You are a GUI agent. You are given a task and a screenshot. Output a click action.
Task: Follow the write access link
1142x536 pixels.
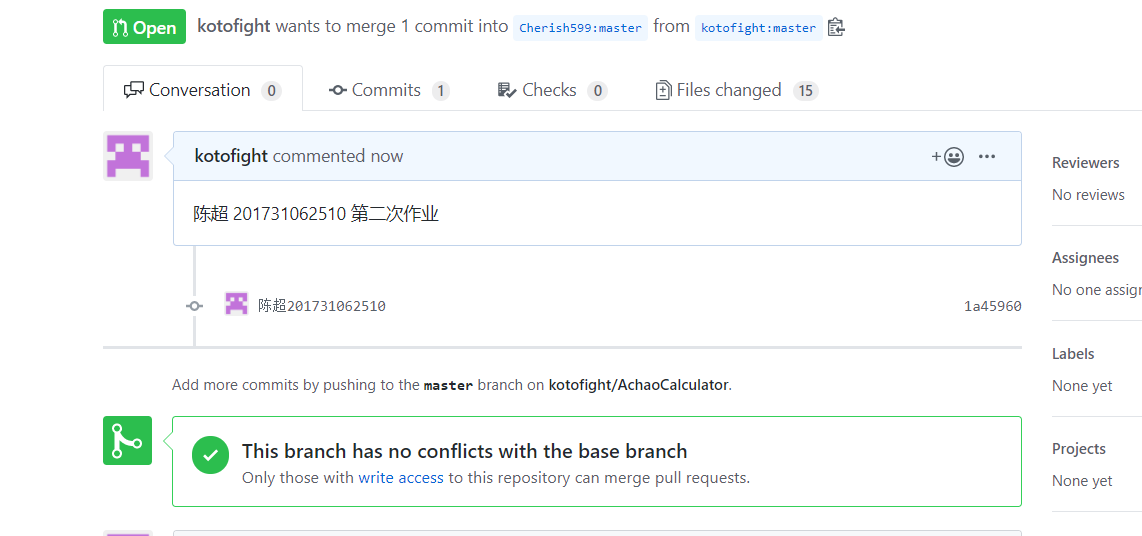pos(401,478)
